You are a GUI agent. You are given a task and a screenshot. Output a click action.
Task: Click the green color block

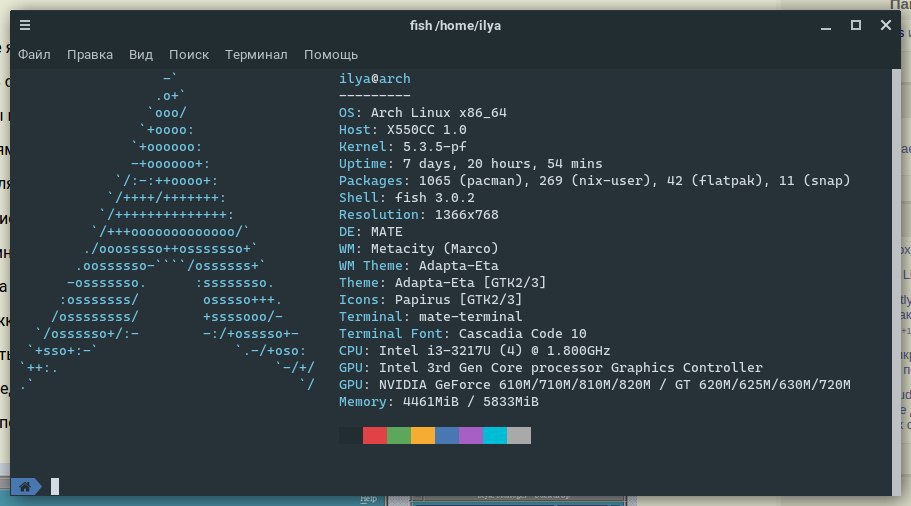tap(399, 435)
